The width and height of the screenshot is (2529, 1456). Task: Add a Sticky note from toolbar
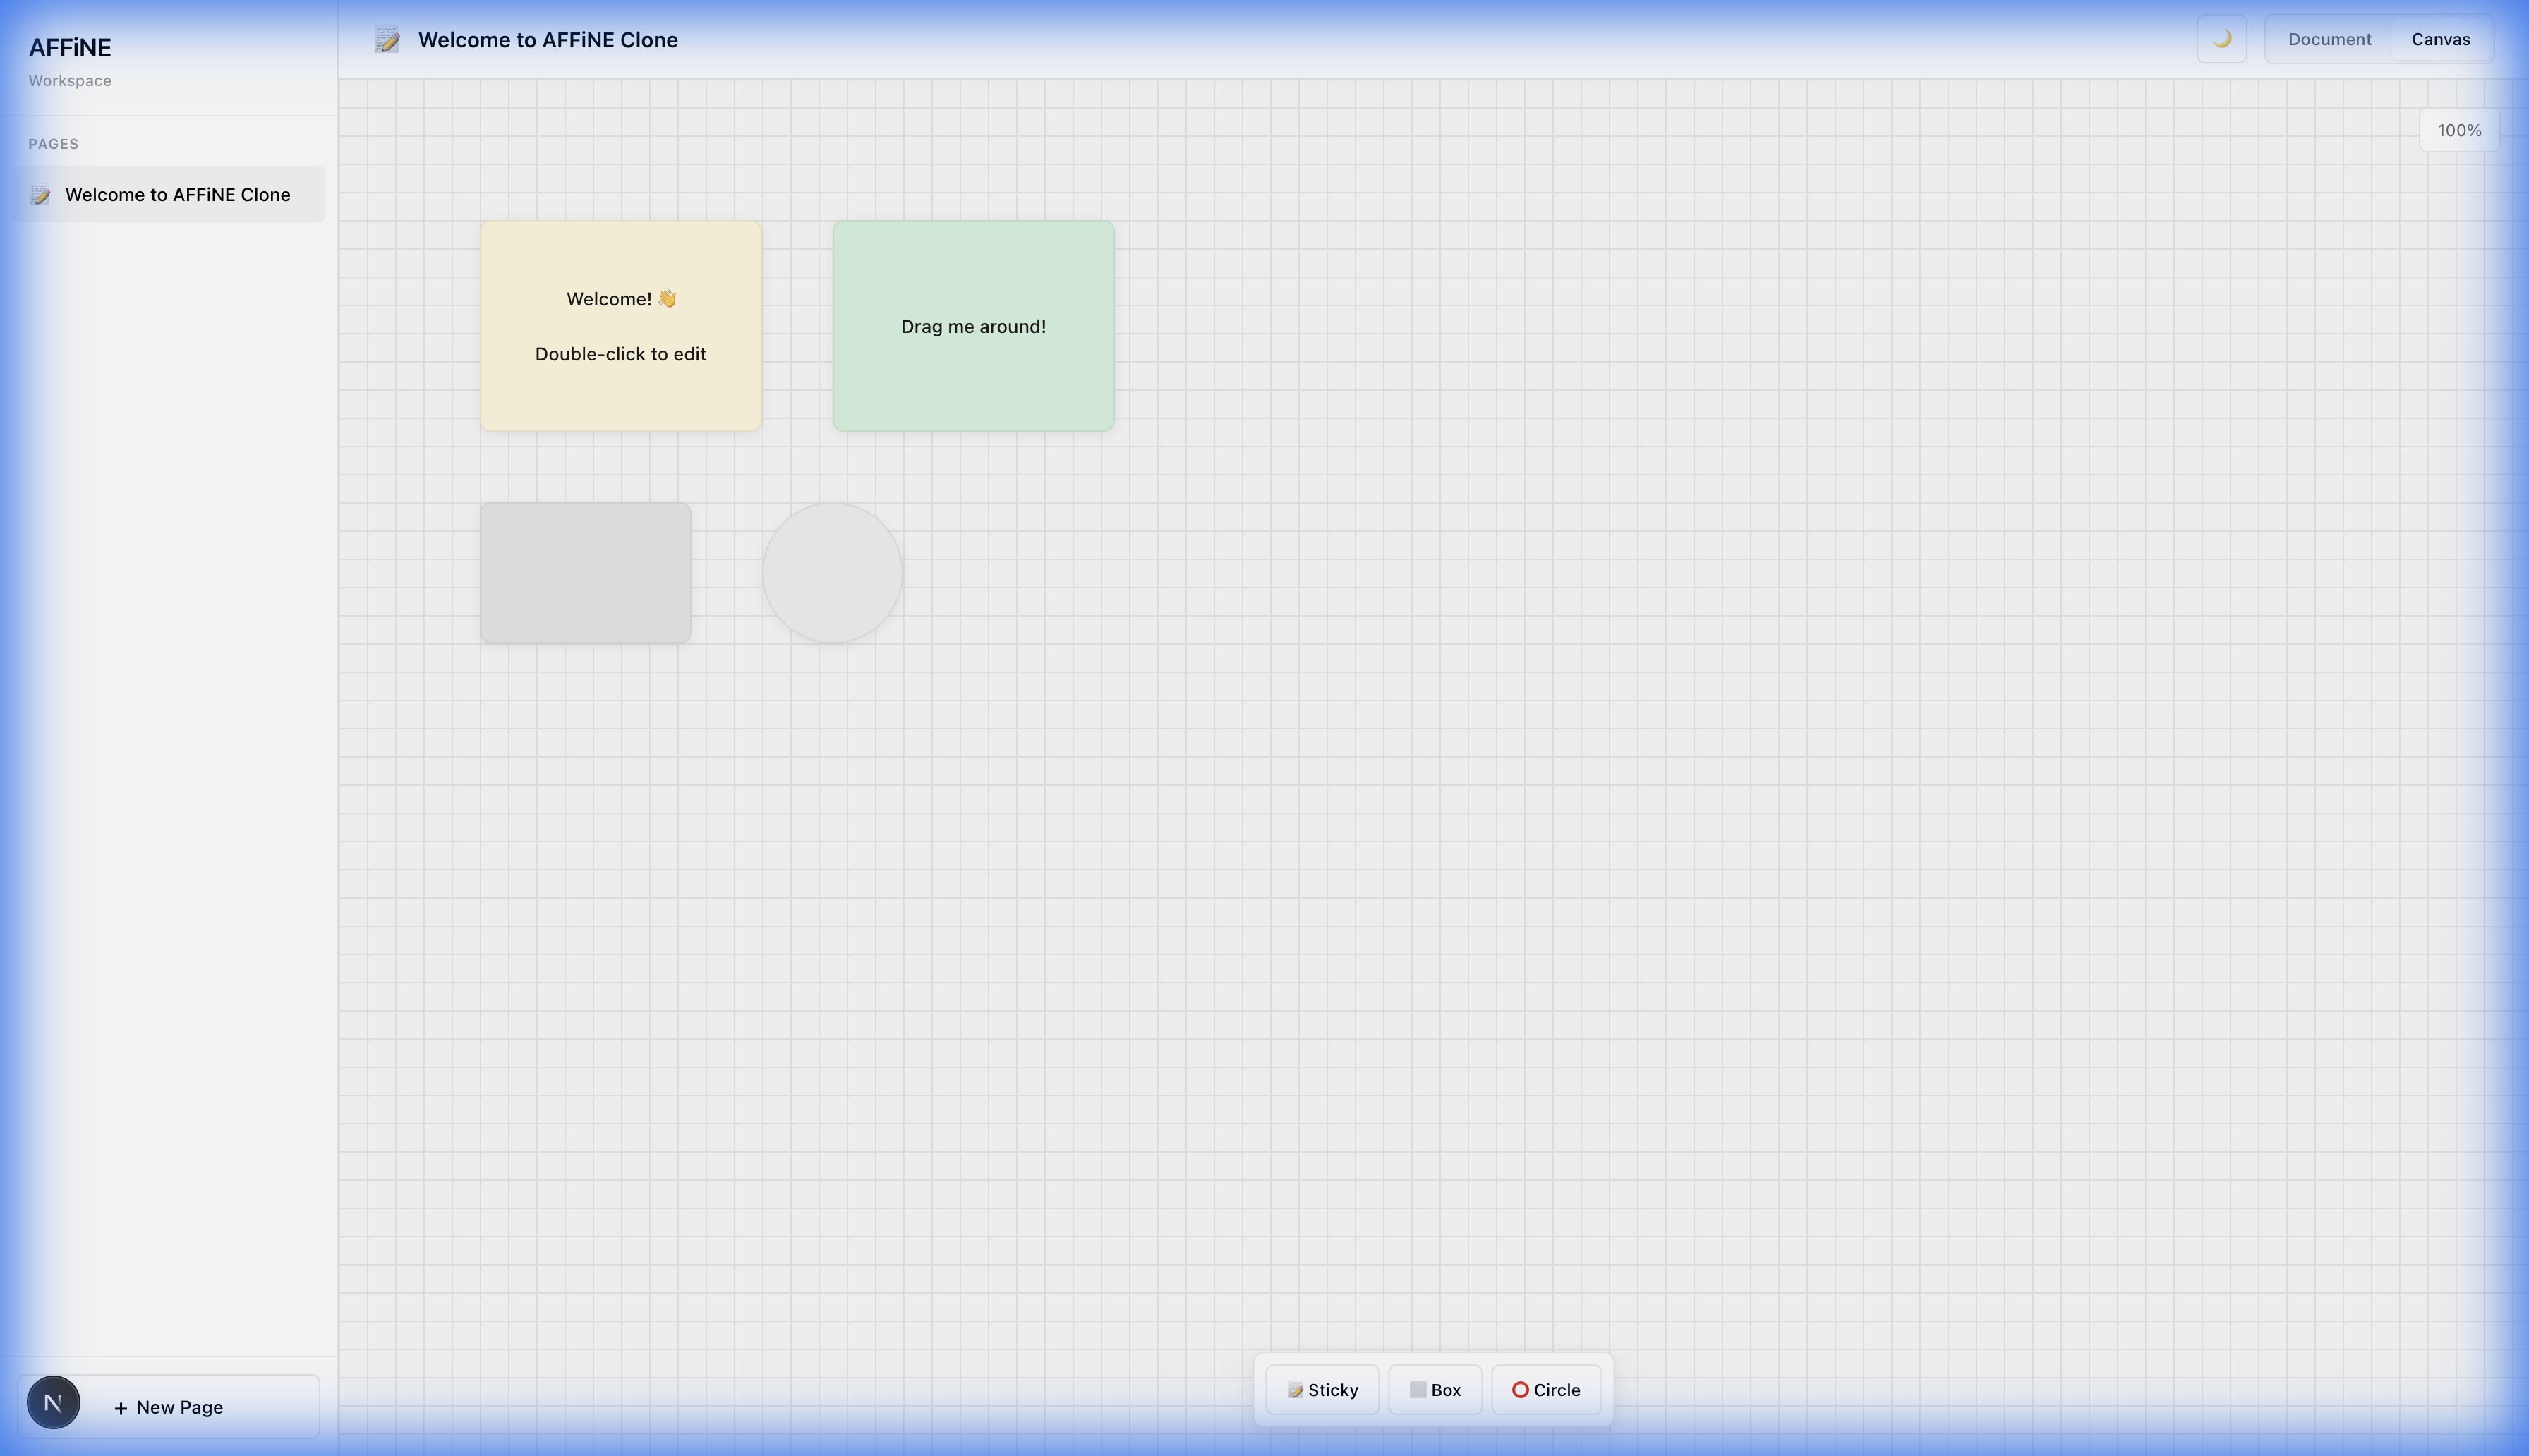[x=1322, y=1390]
